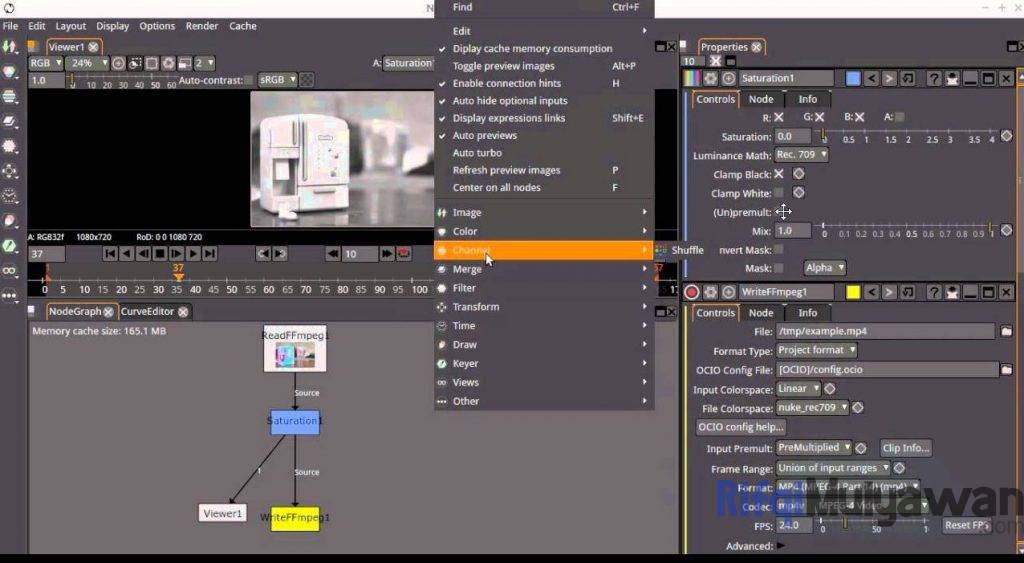This screenshot has width=1024, height=563.
Task: Open the 24% zoom dropdown
Action: tap(87, 63)
